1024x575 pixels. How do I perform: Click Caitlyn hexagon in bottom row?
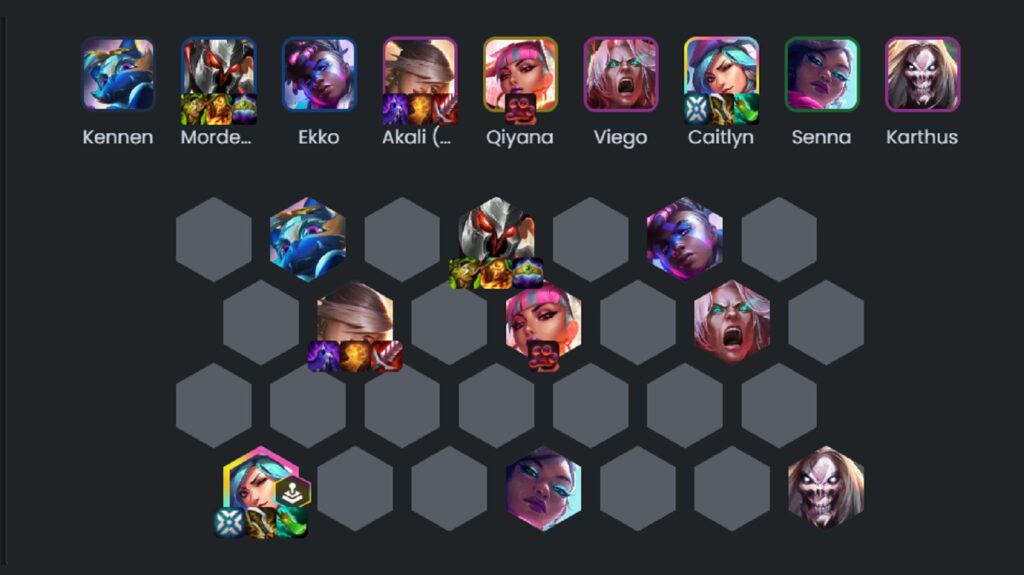[261, 488]
